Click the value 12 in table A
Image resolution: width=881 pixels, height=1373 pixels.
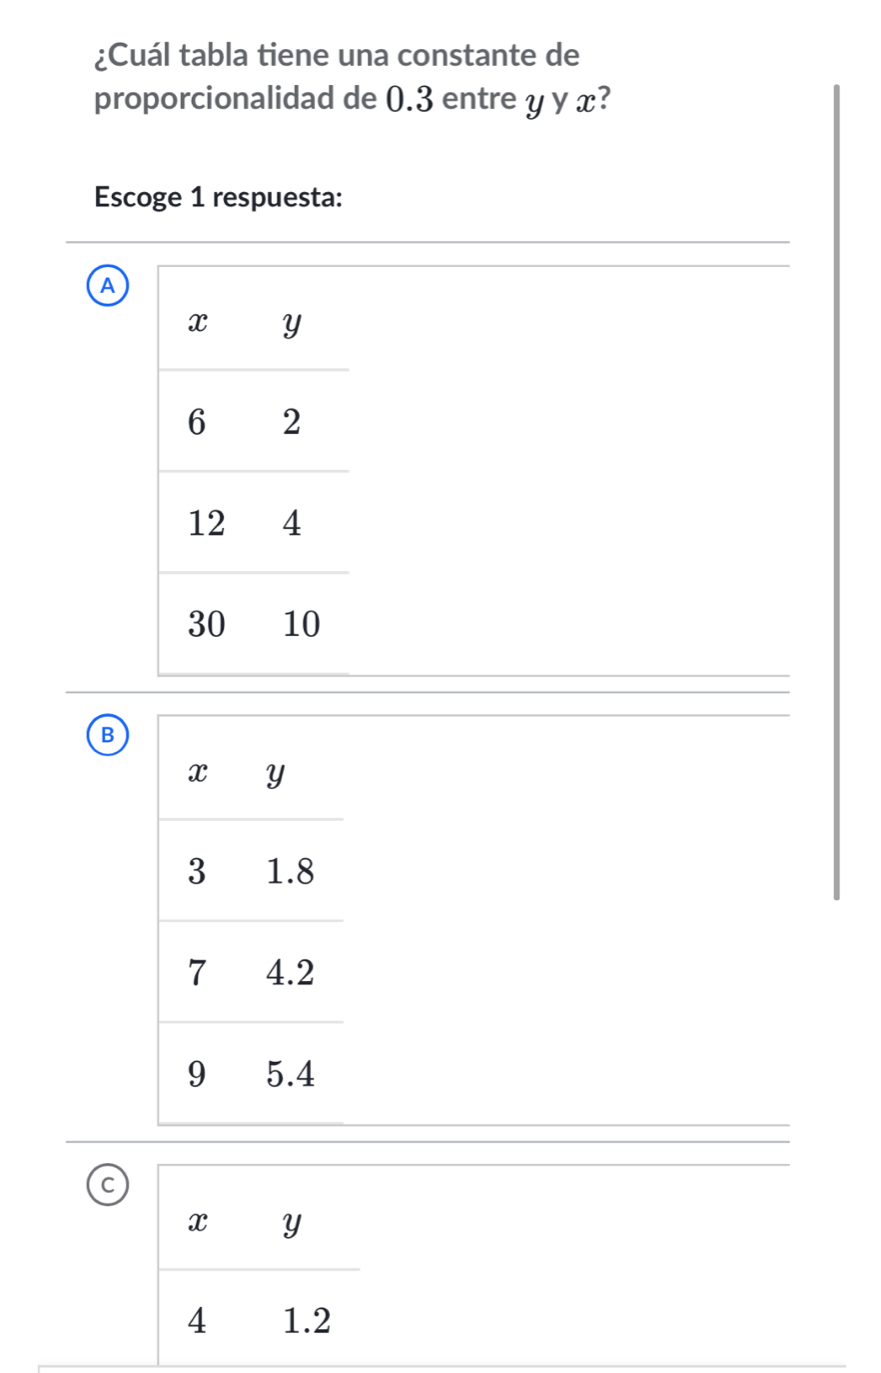coord(207,523)
